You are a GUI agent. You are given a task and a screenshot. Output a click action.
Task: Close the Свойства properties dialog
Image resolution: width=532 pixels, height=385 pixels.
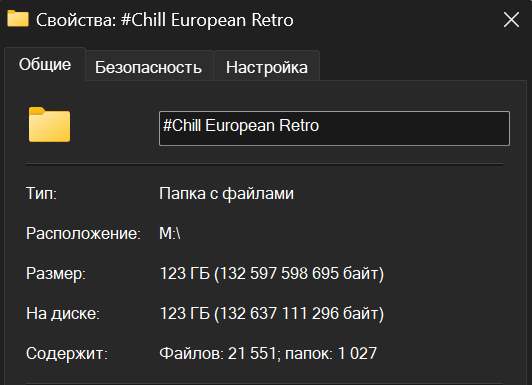[x=511, y=20]
